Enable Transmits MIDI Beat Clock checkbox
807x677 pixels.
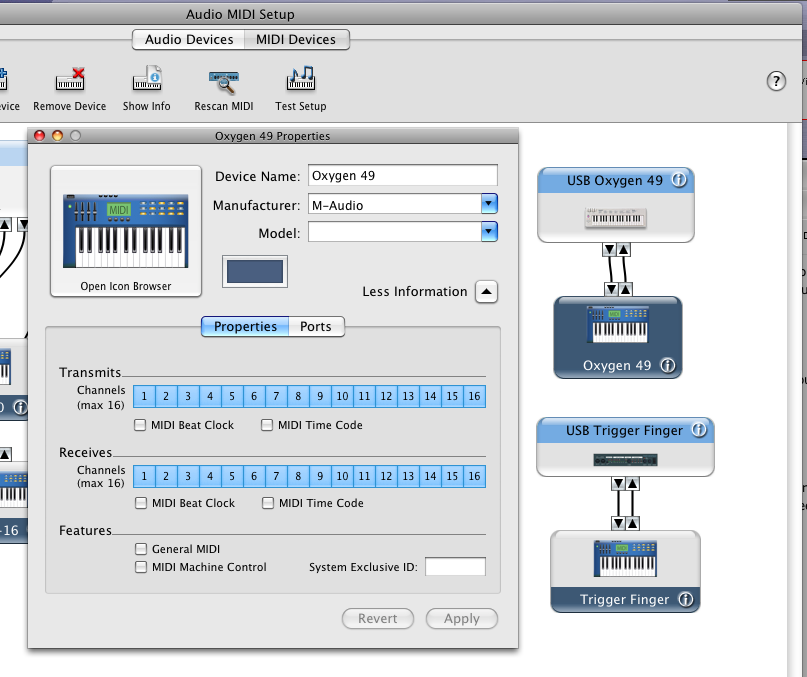point(140,425)
